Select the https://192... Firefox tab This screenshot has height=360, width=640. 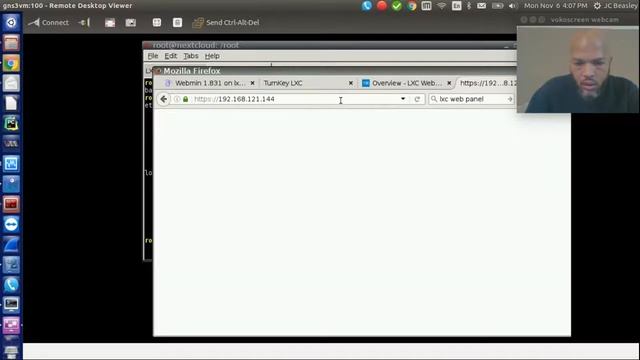[x=488, y=83]
